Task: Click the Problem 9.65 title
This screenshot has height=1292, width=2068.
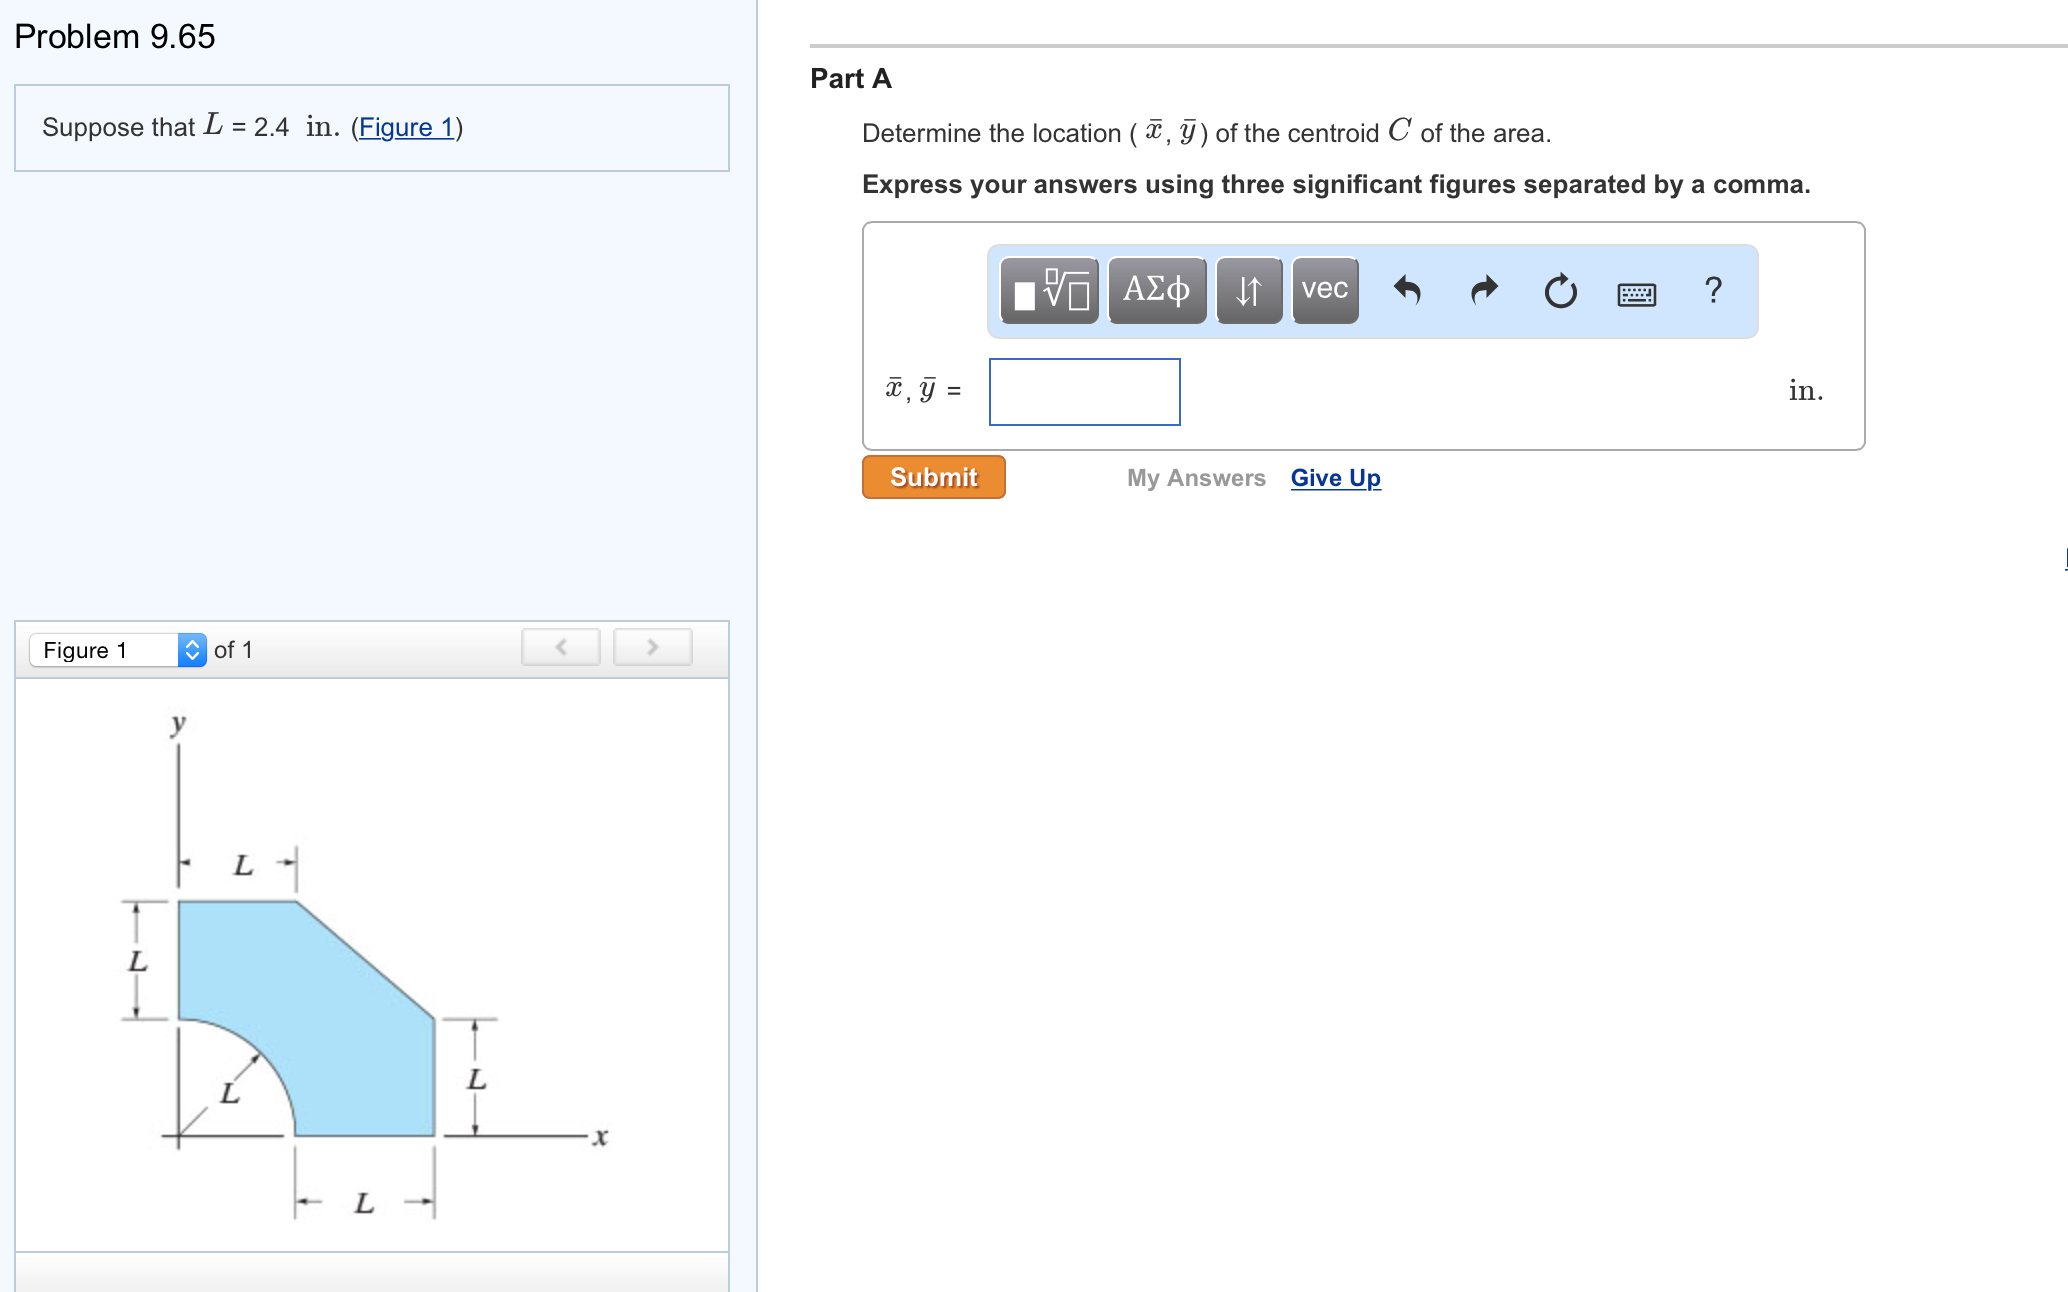Action: (x=115, y=37)
